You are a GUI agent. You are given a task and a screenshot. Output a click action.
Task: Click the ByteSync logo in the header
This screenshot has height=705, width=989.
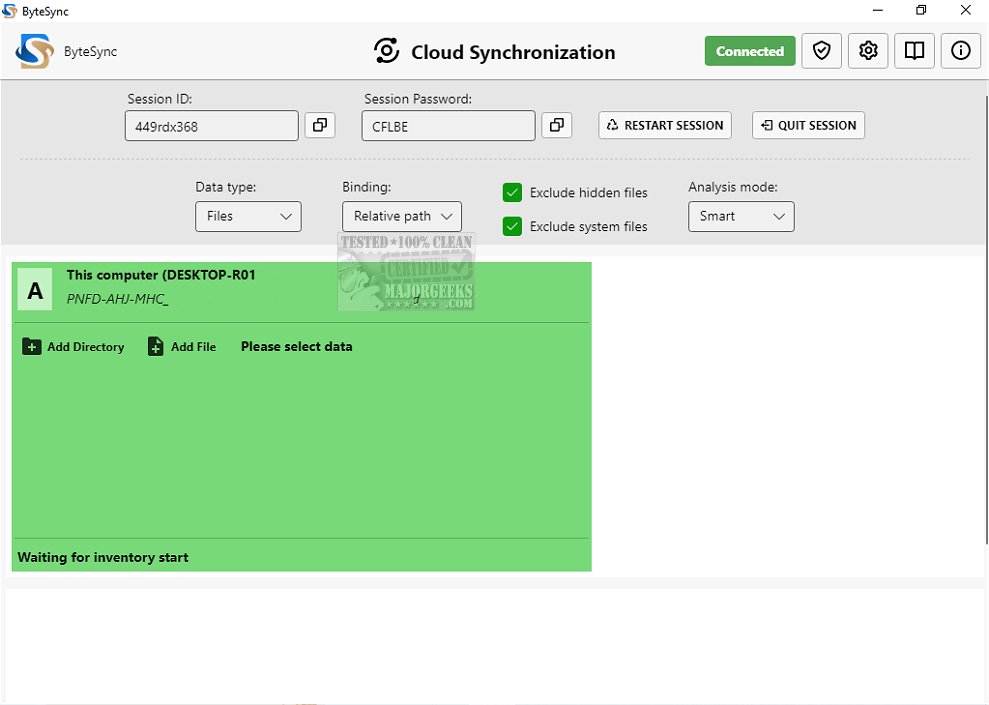pos(35,51)
